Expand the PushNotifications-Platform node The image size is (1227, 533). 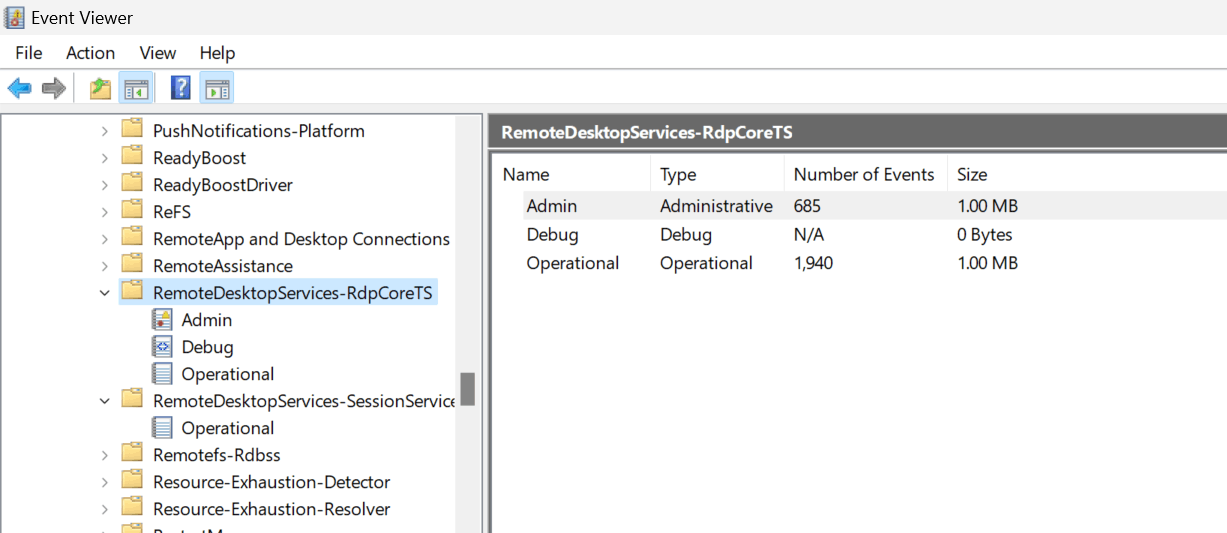[105, 131]
